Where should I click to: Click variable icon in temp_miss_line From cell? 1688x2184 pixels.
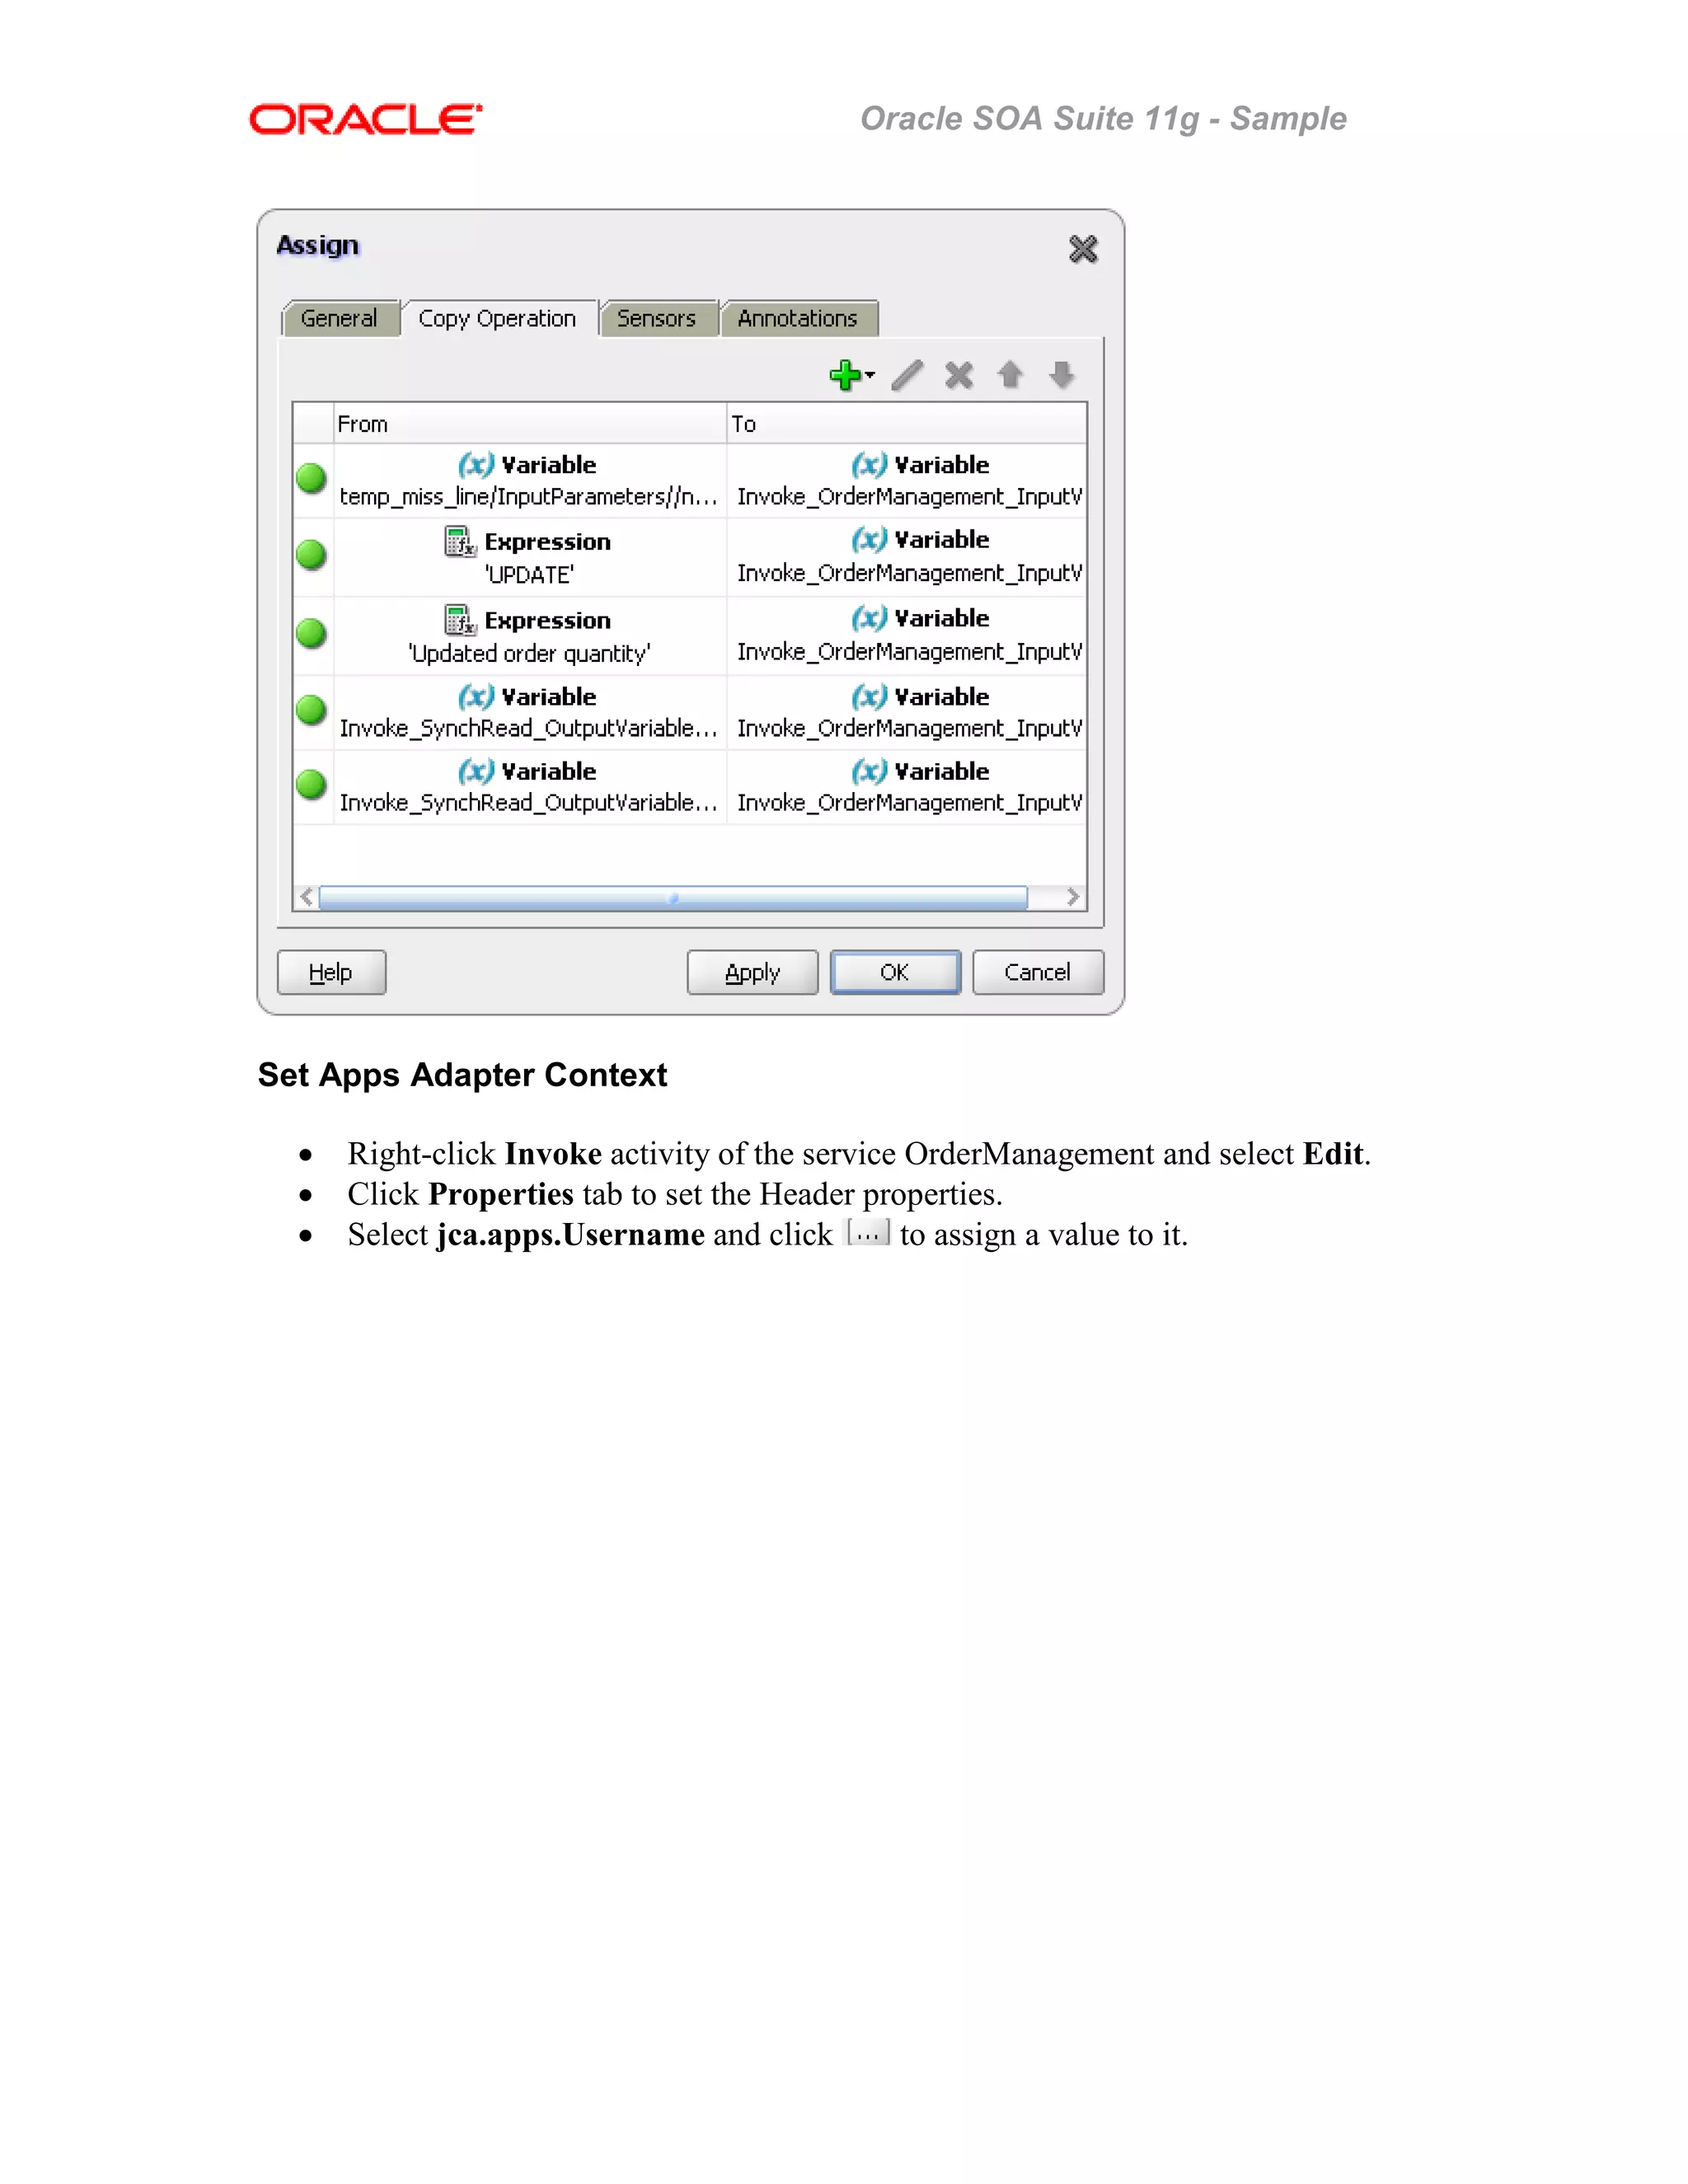[x=476, y=465]
